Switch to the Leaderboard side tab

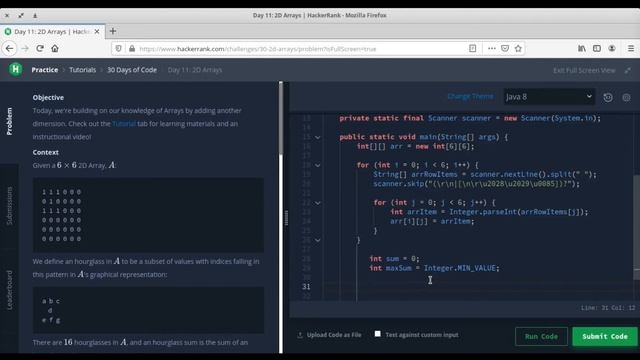9,290
